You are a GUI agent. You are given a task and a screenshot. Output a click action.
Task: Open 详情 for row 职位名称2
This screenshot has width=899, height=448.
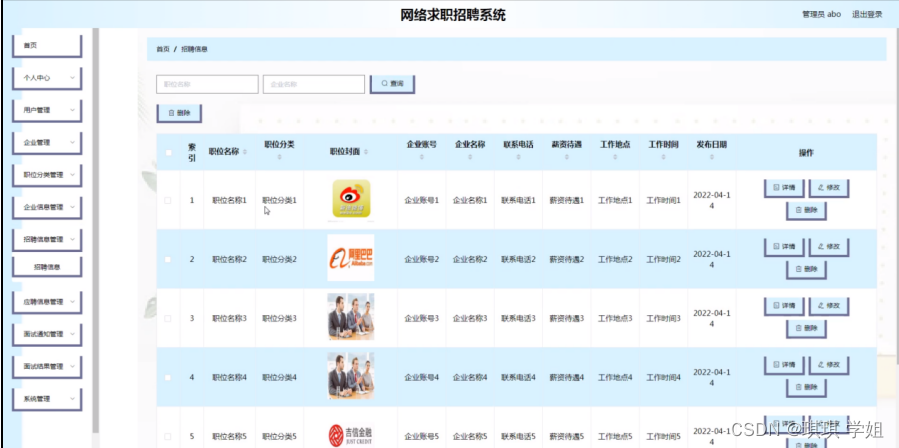point(784,247)
